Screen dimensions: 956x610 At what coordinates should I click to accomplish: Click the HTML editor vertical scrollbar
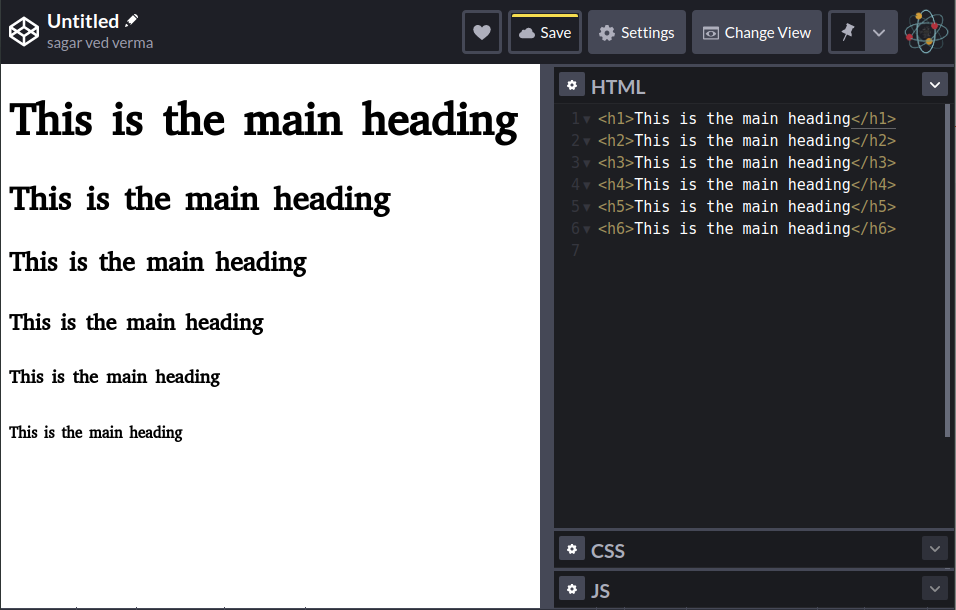click(x=947, y=270)
